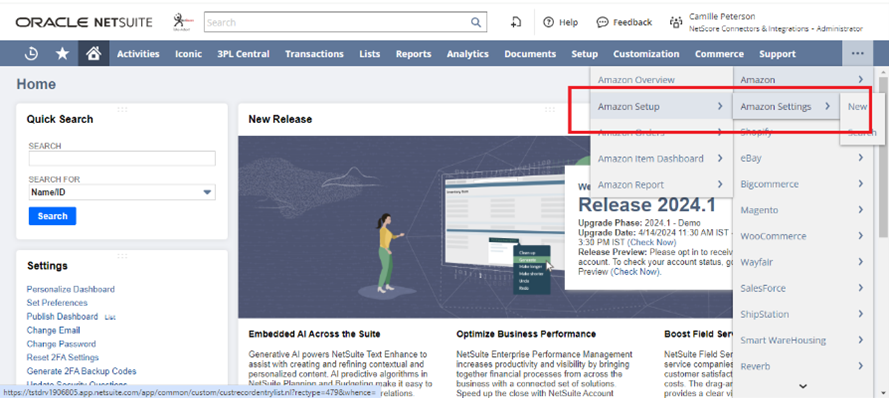
Task: Select New under Amazon Settings
Action: (857, 106)
